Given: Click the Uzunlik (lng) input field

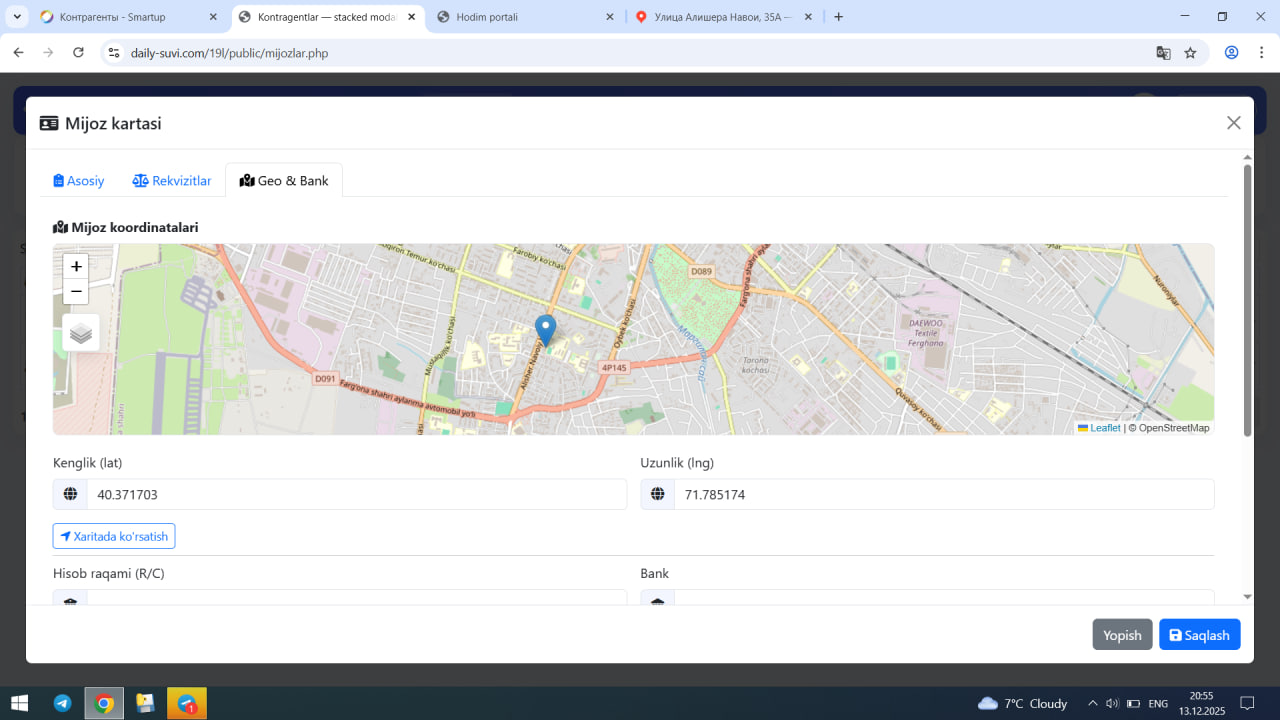Looking at the screenshot, I should coord(943,494).
